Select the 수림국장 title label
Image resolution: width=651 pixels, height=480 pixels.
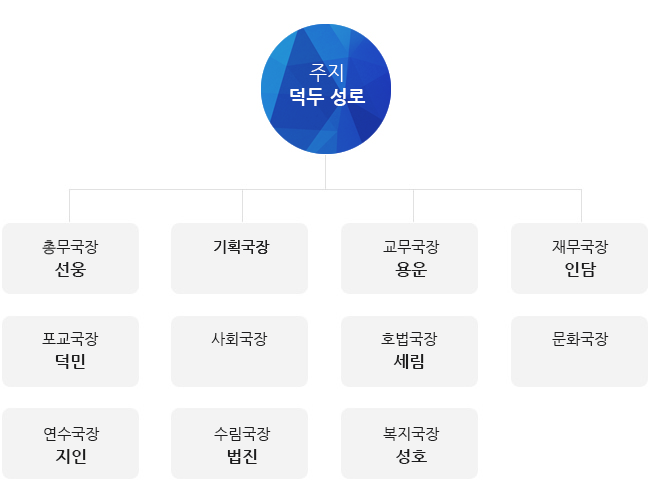point(240,433)
